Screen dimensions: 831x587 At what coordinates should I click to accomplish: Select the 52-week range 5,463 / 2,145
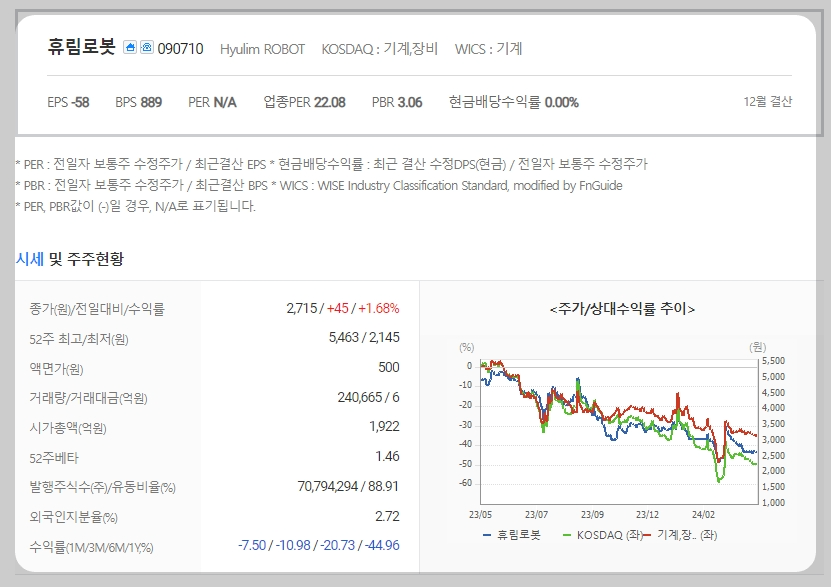(x=364, y=337)
